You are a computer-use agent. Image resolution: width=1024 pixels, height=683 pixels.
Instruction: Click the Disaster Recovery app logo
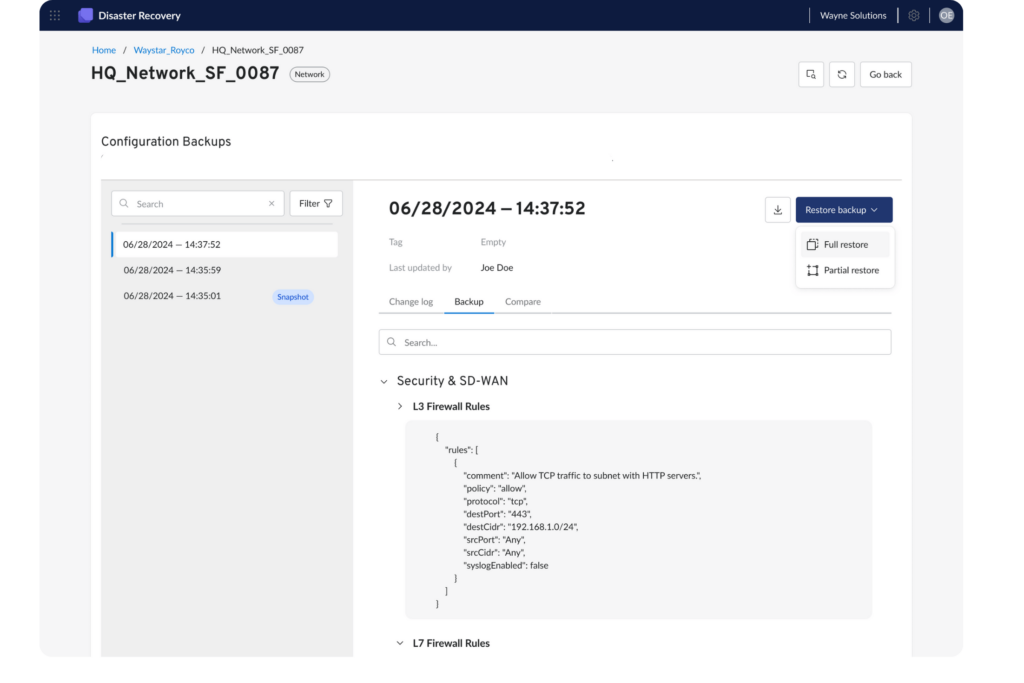(x=85, y=15)
